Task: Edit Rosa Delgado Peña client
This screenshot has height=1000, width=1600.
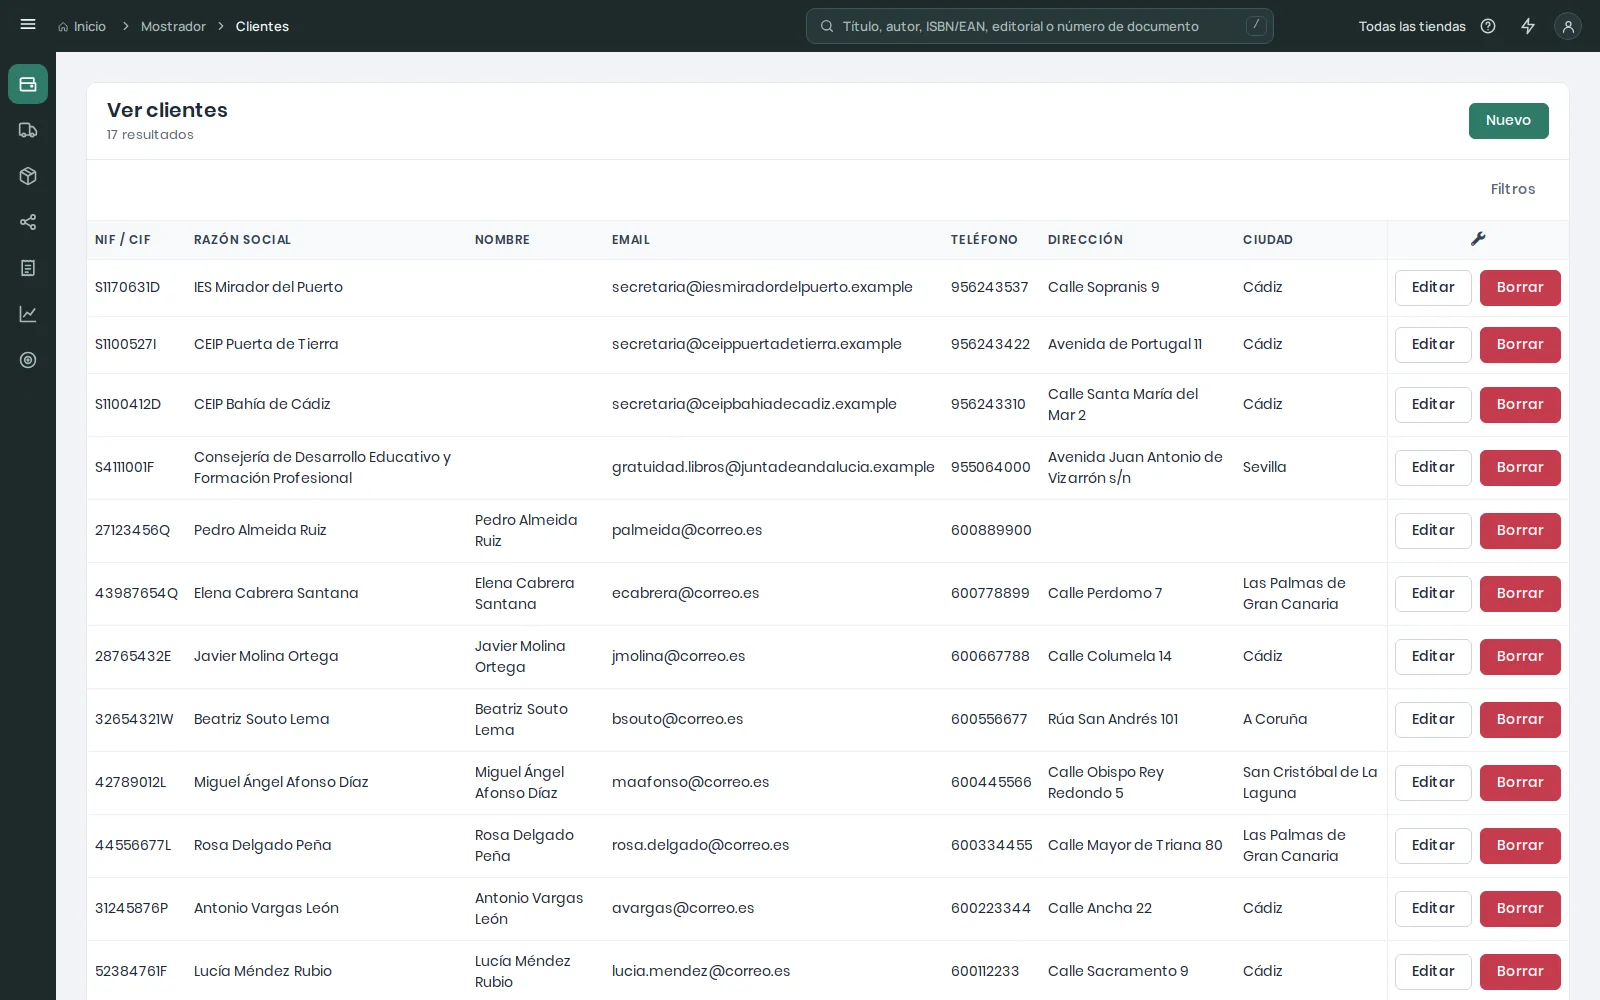Action: [x=1433, y=846]
